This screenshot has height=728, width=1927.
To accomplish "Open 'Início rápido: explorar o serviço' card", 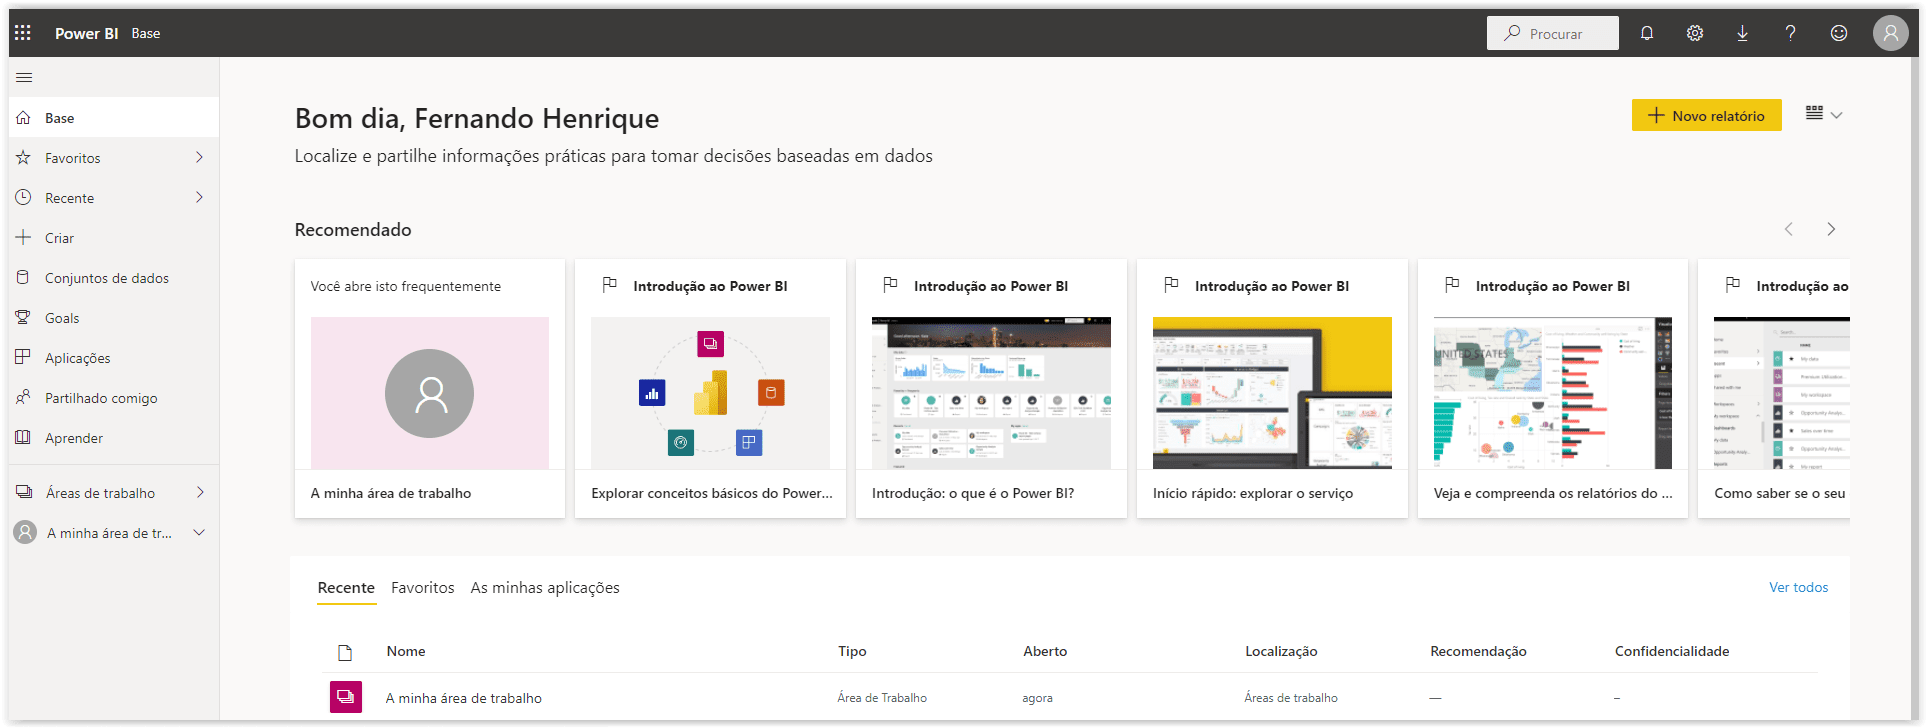I will pos(1272,388).
